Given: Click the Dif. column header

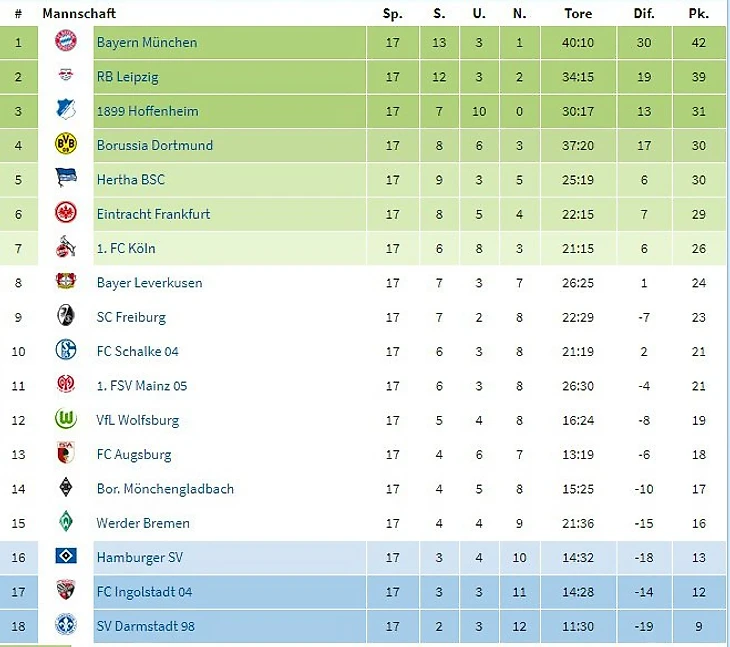Looking at the screenshot, I should (x=643, y=14).
